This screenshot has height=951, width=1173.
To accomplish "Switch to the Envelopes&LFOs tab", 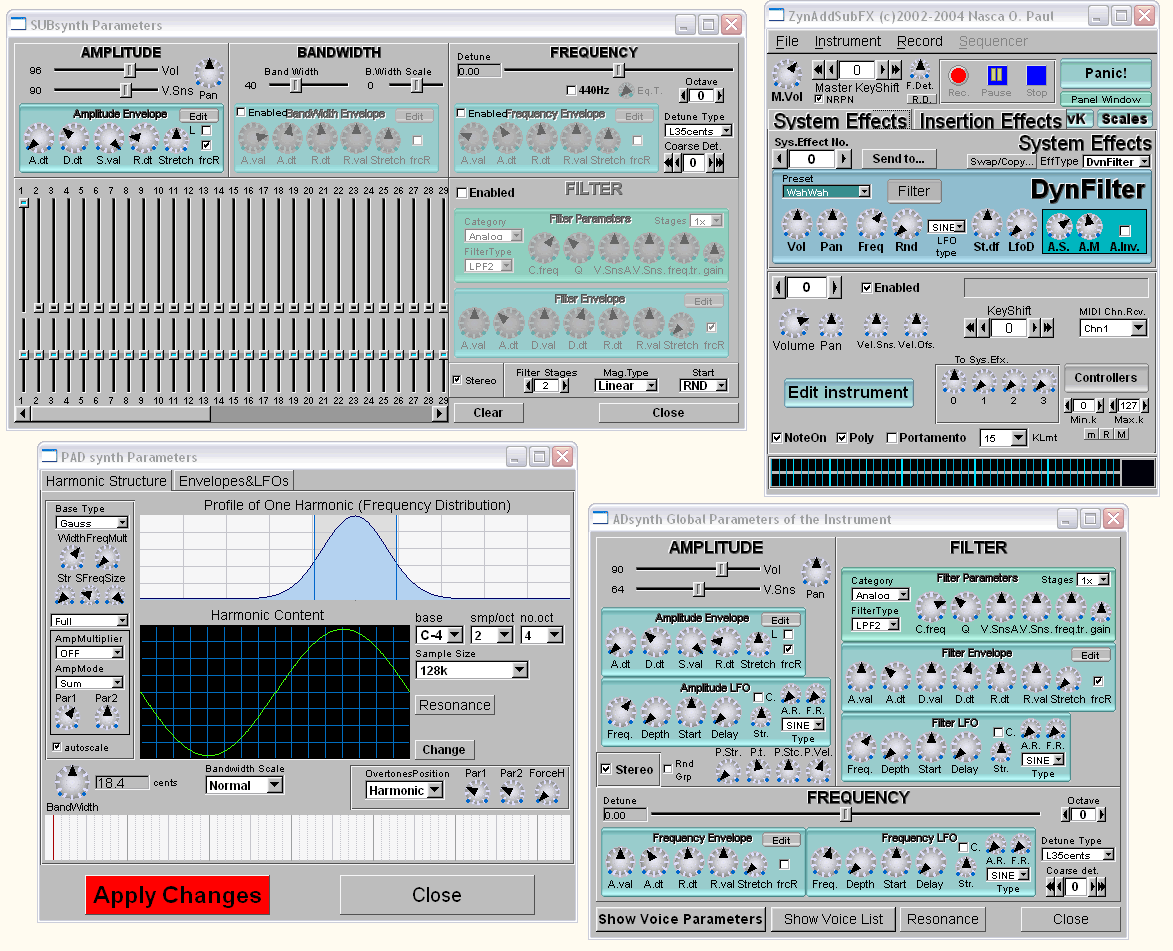I will [x=233, y=481].
